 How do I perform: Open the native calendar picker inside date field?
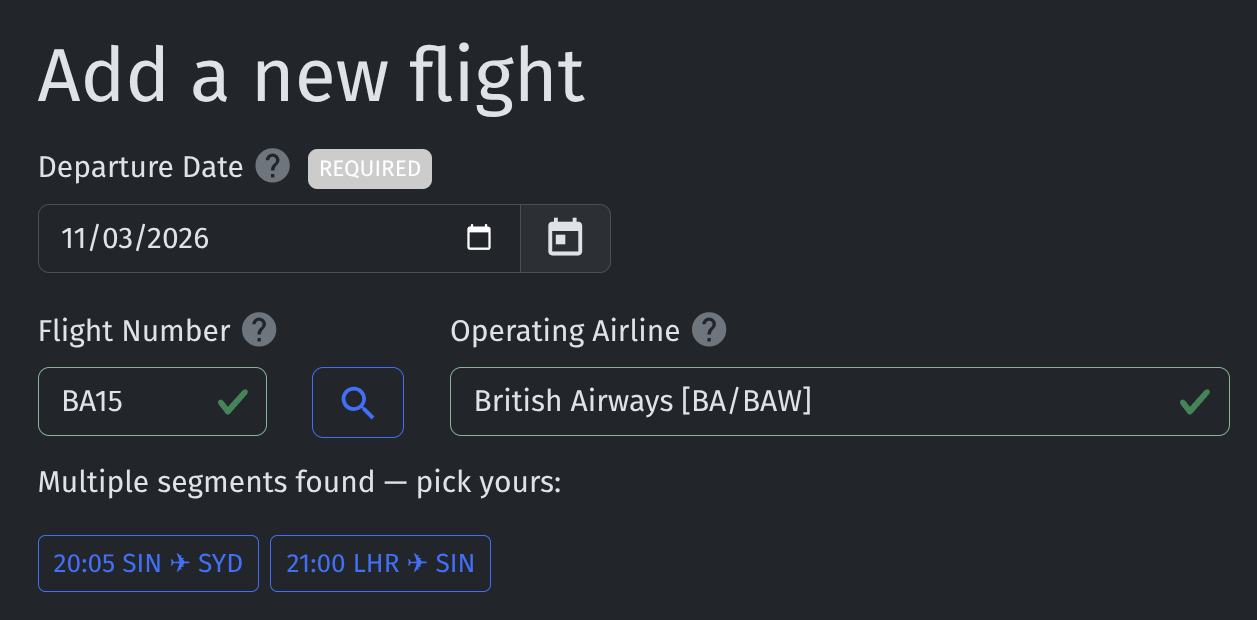(x=479, y=238)
